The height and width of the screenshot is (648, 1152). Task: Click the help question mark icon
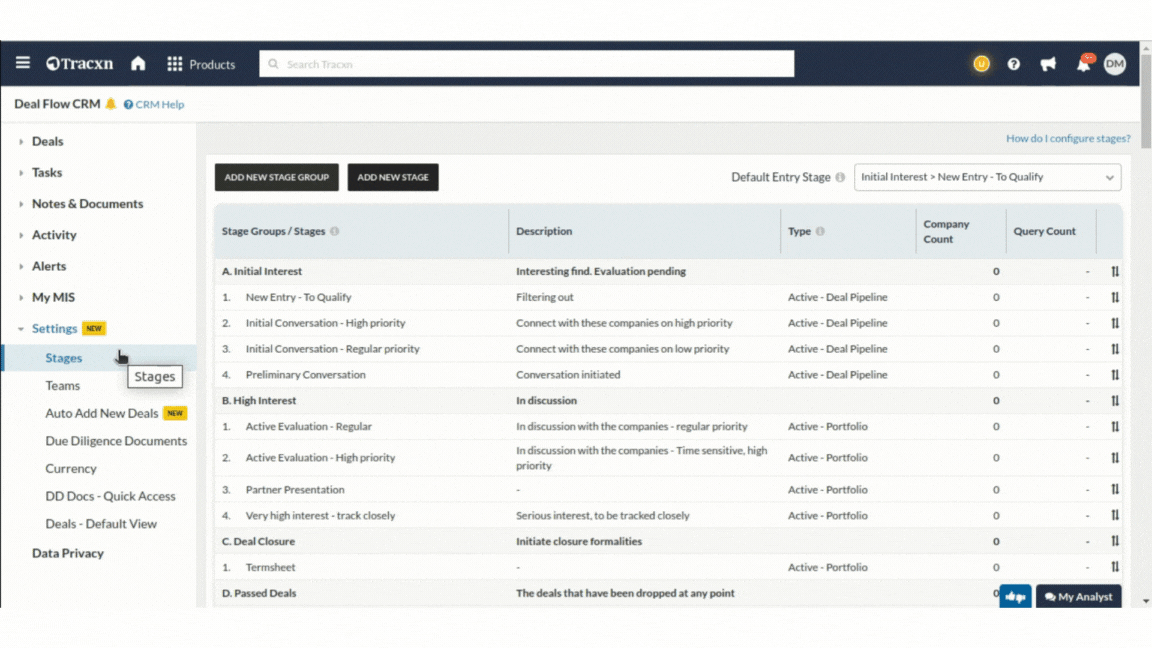point(1013,64)
